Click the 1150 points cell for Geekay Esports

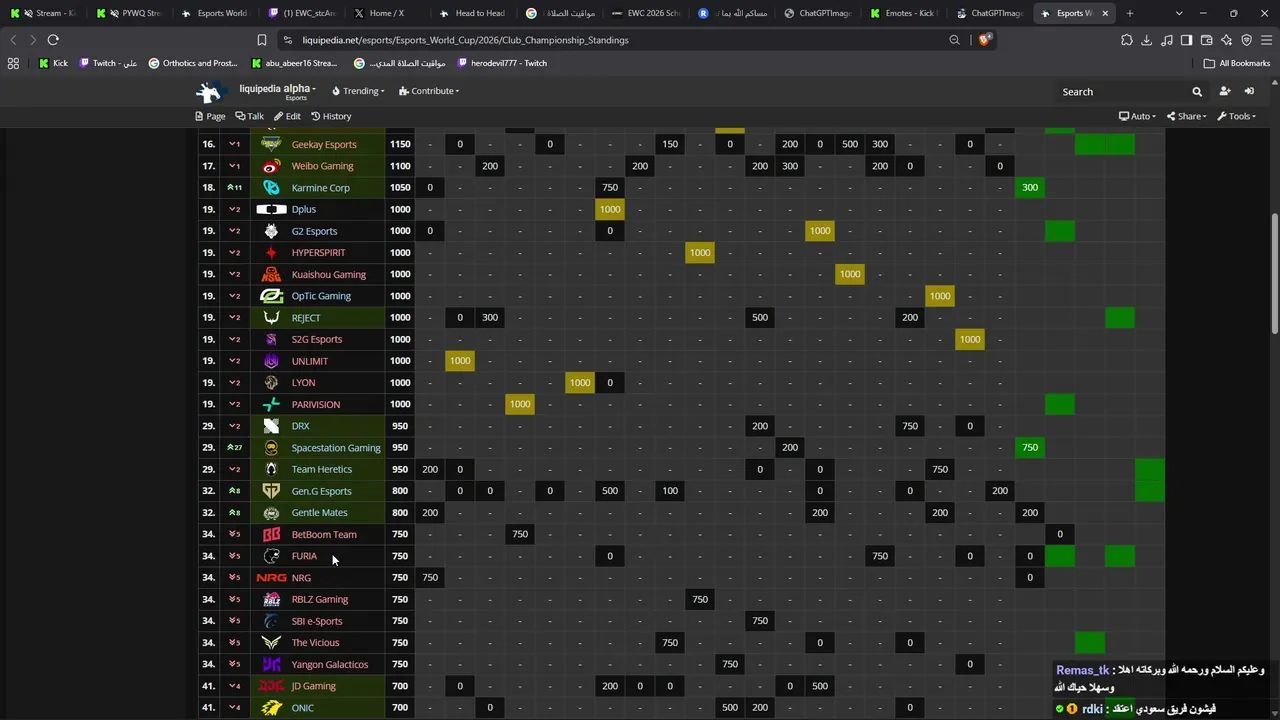coord(400,144)
